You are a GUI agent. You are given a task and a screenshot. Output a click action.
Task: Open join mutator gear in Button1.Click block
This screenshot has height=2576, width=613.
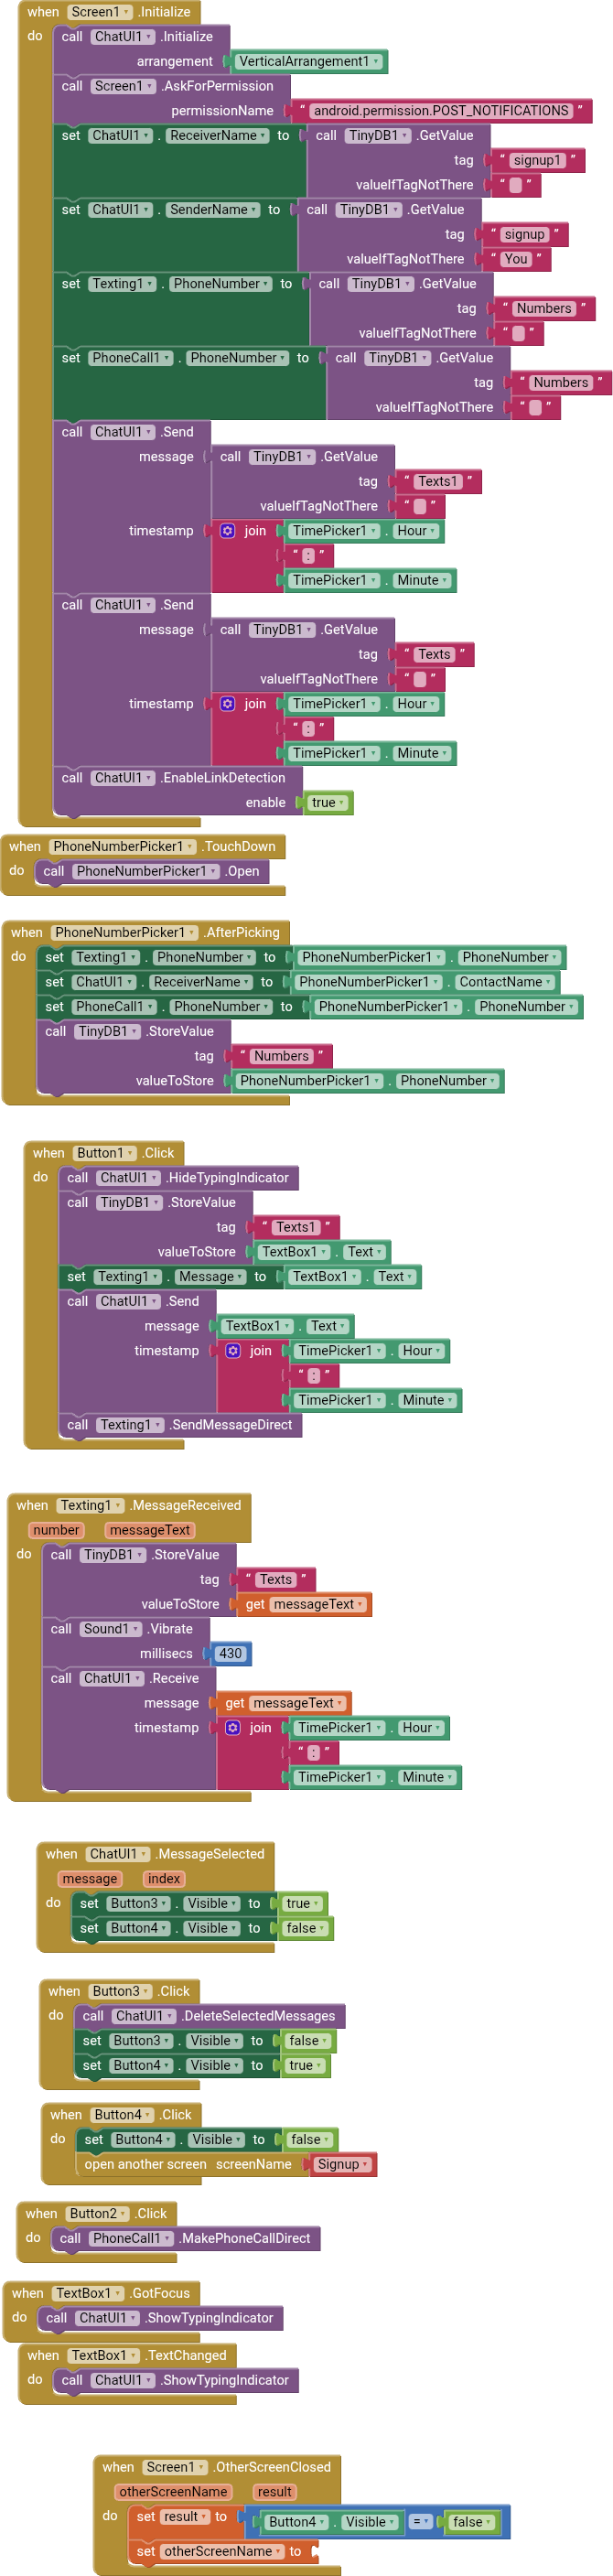233,1351
